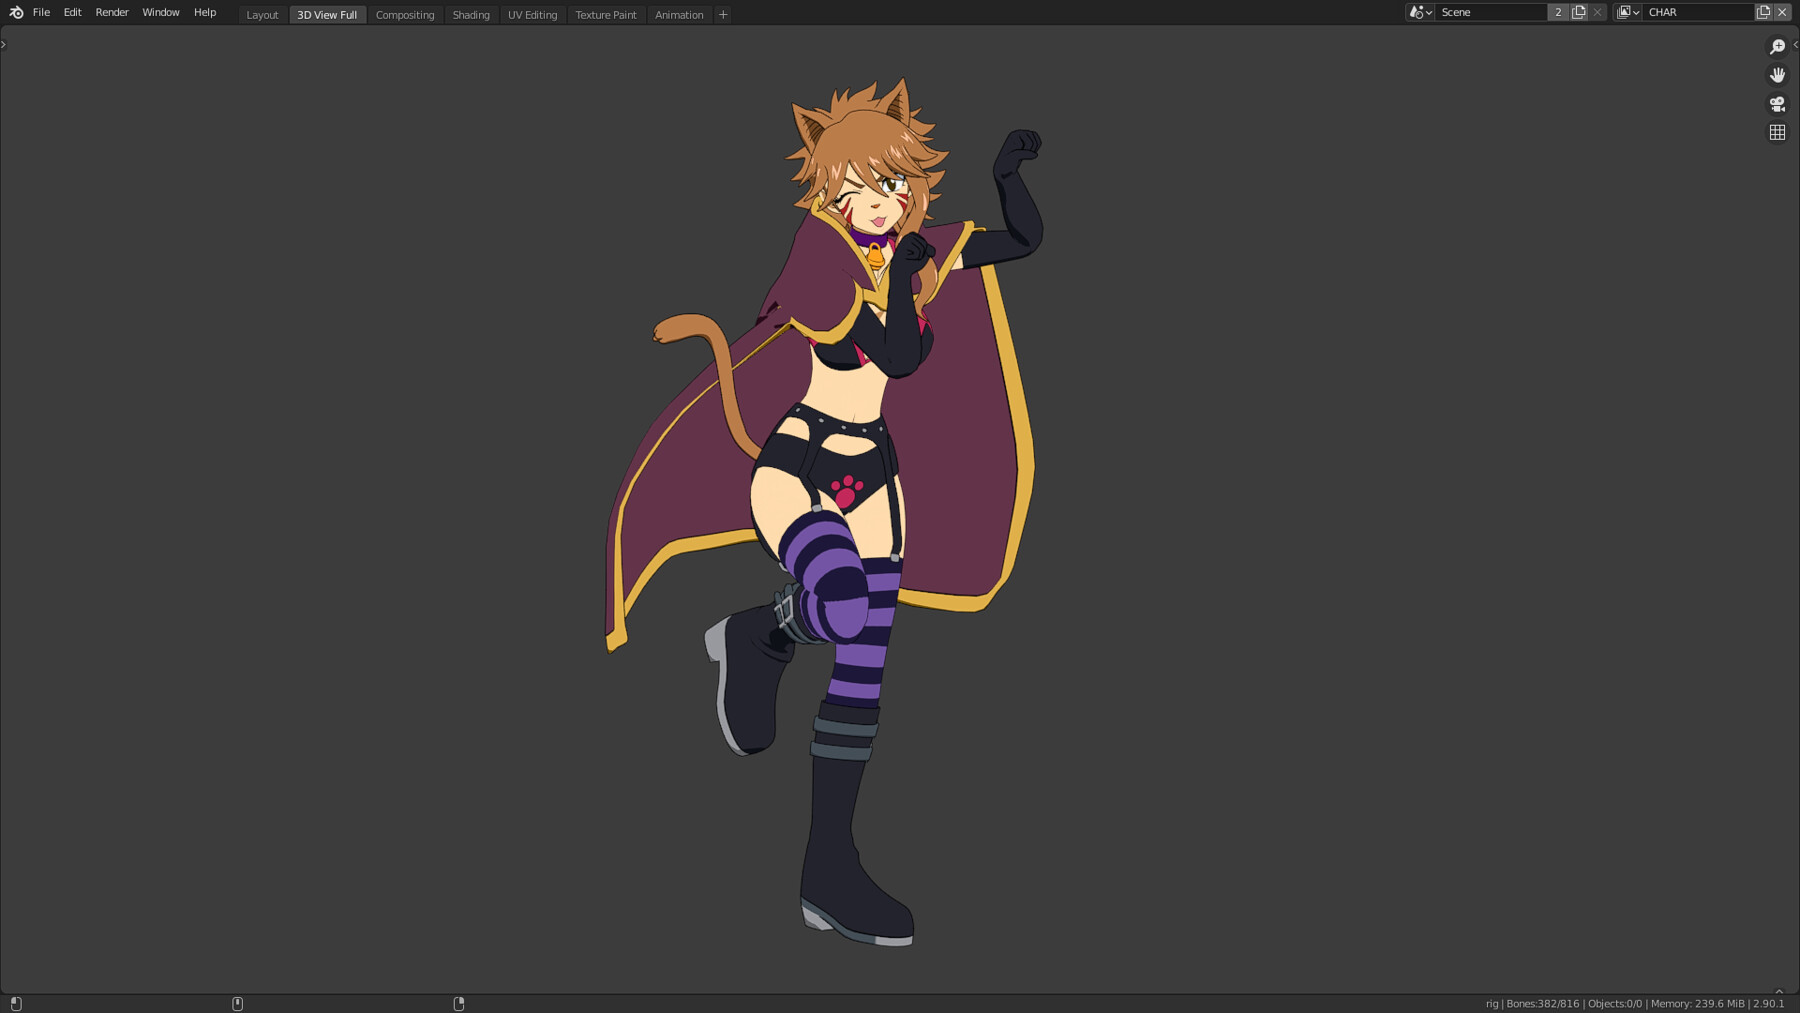Delete the current scene with the X icon
This screenshot has width=1800, height=1013.
point(1598,12)
